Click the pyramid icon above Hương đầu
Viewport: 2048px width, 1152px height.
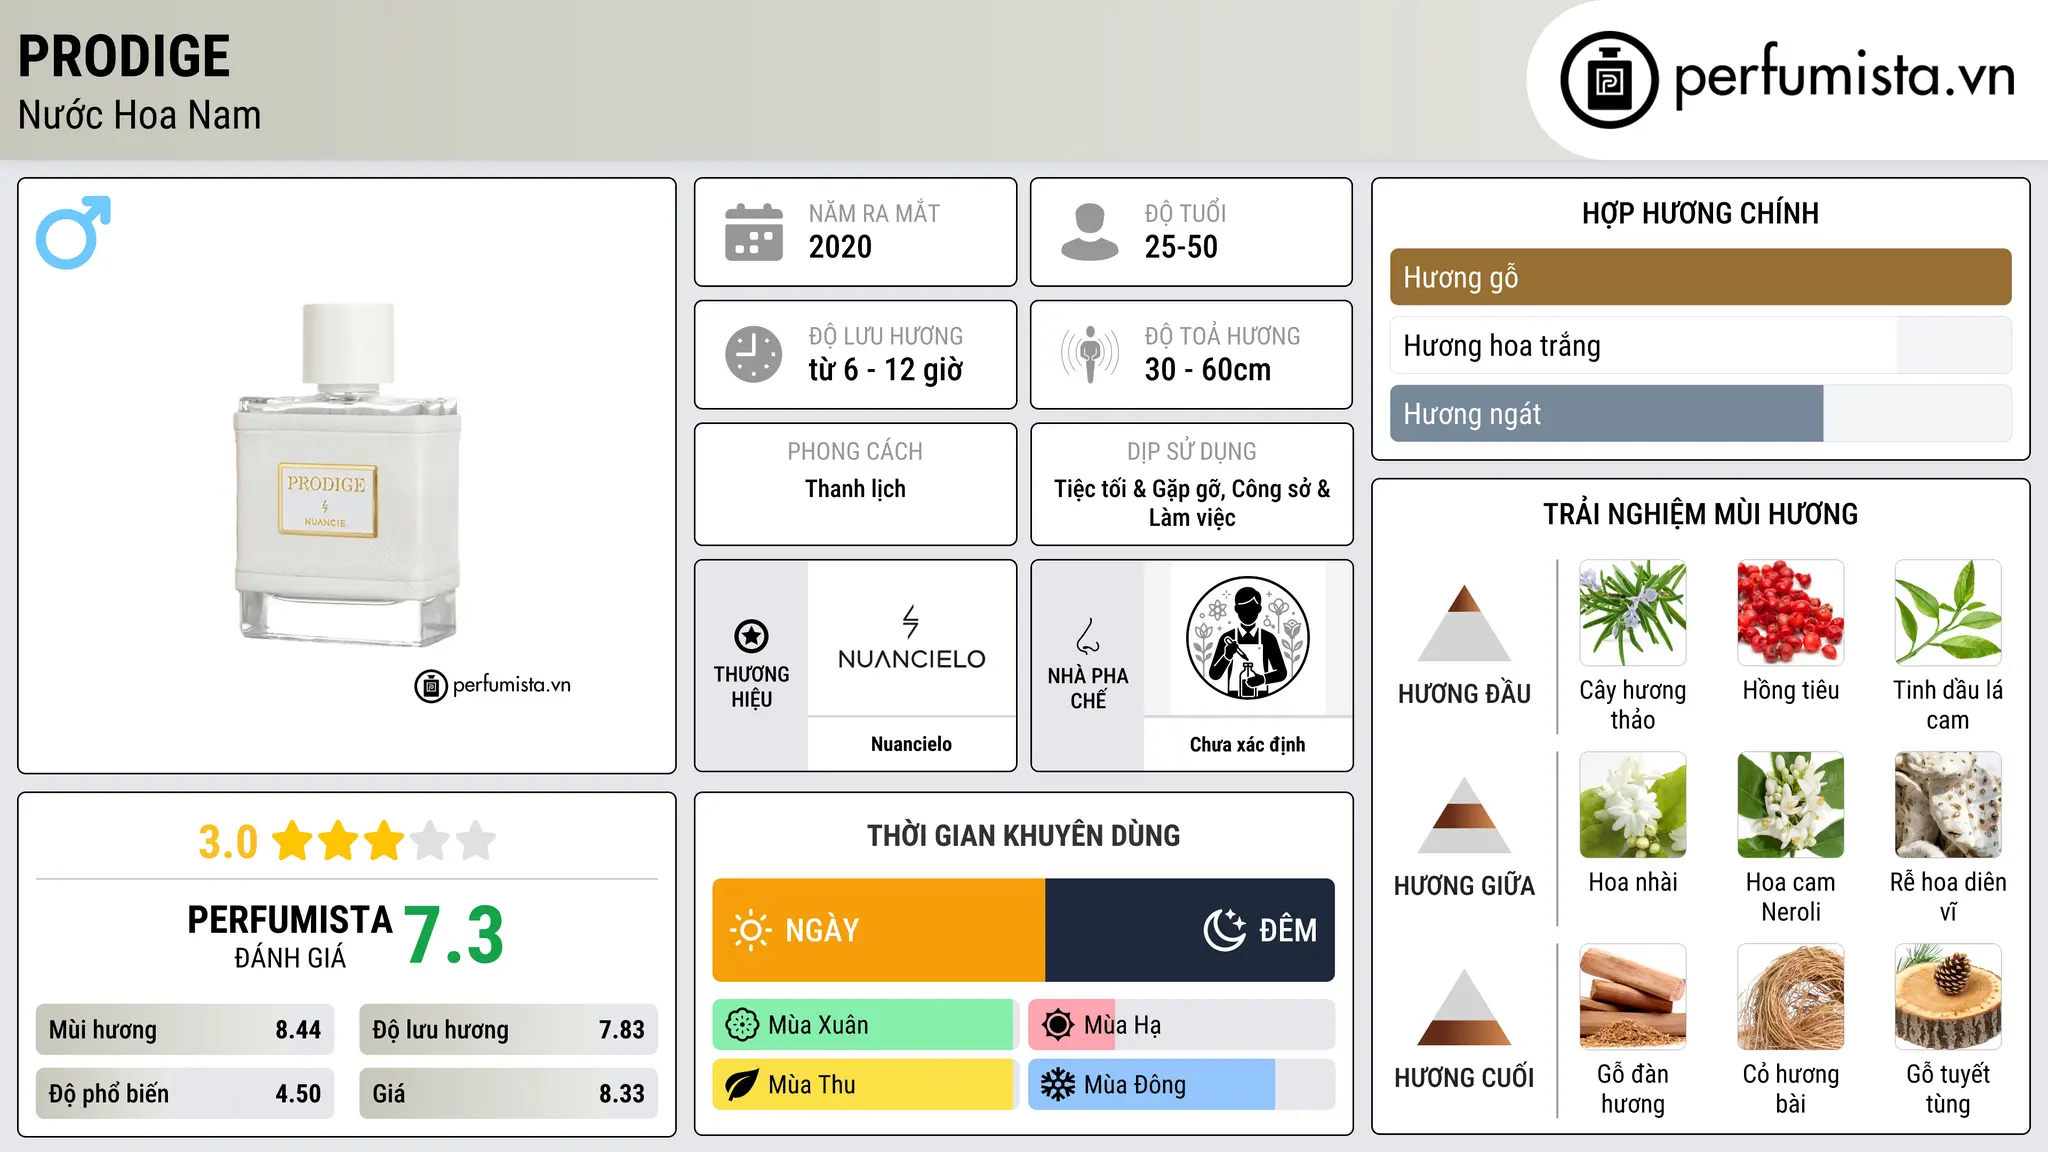1464,623
